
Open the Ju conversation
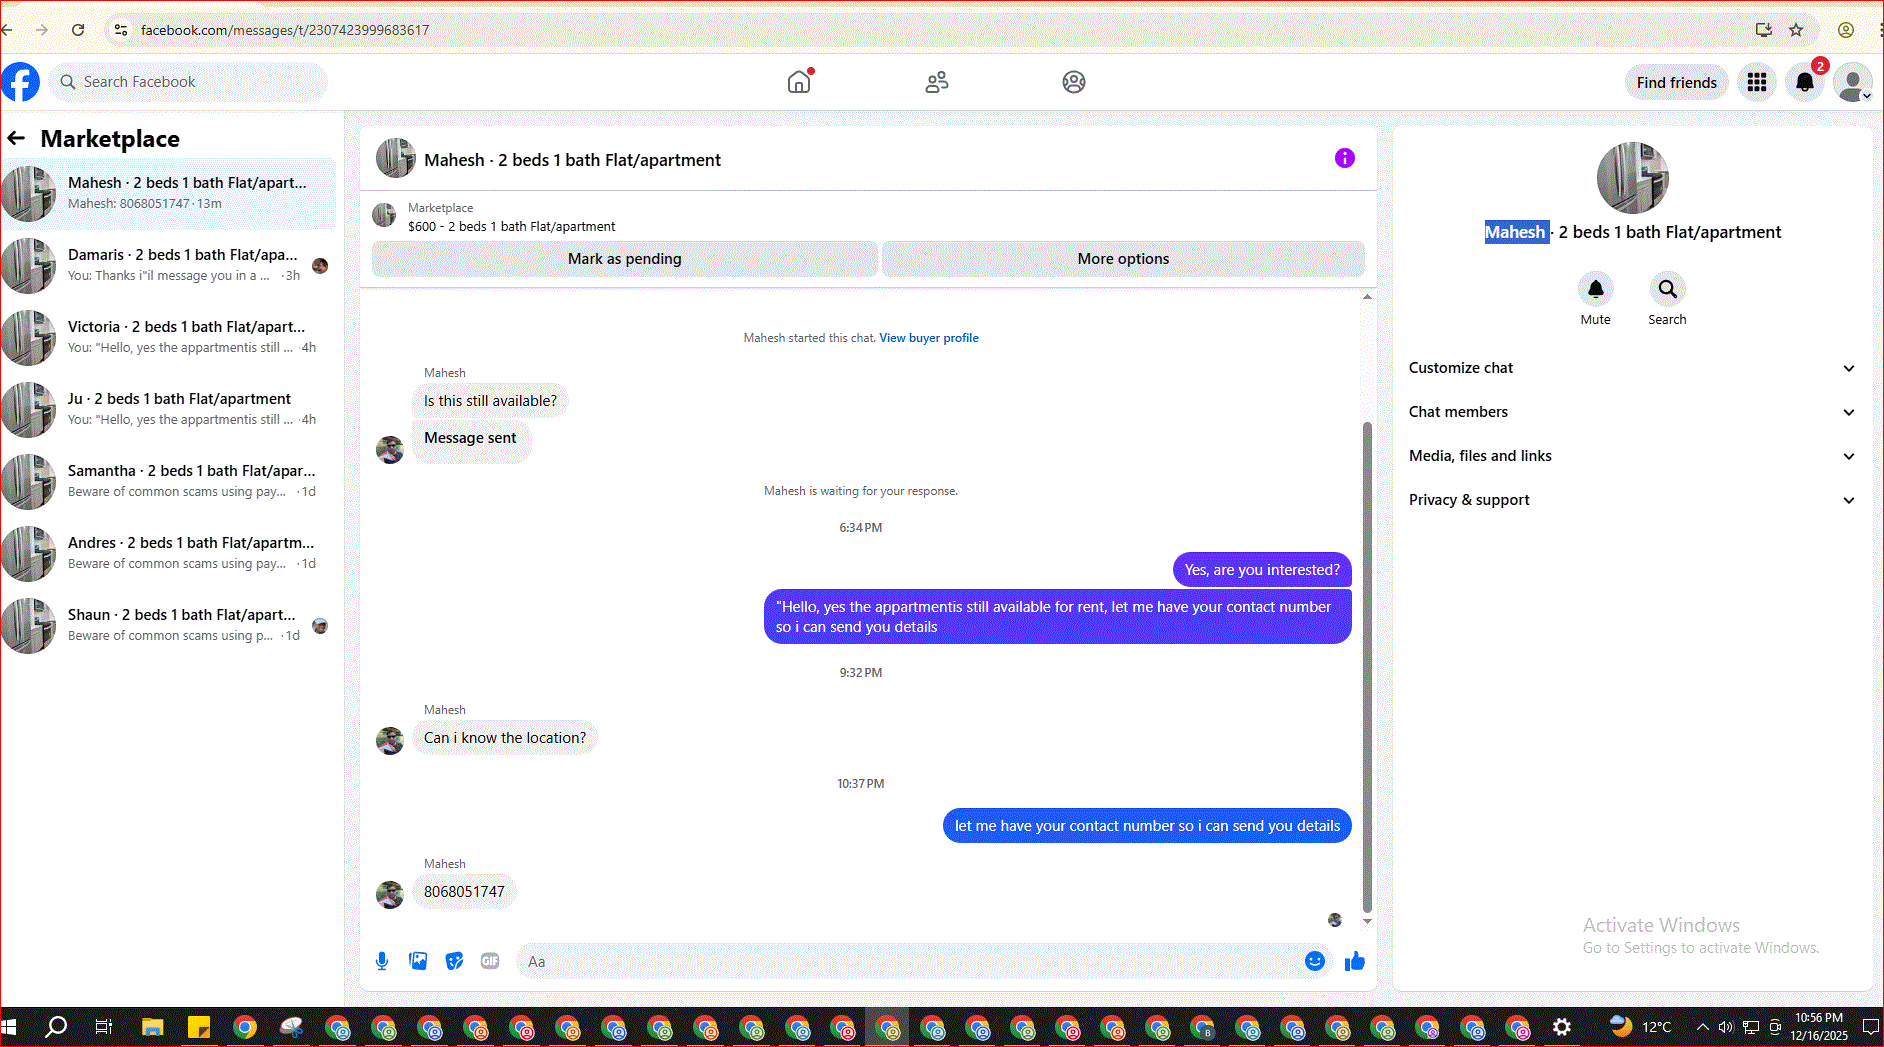168,409
